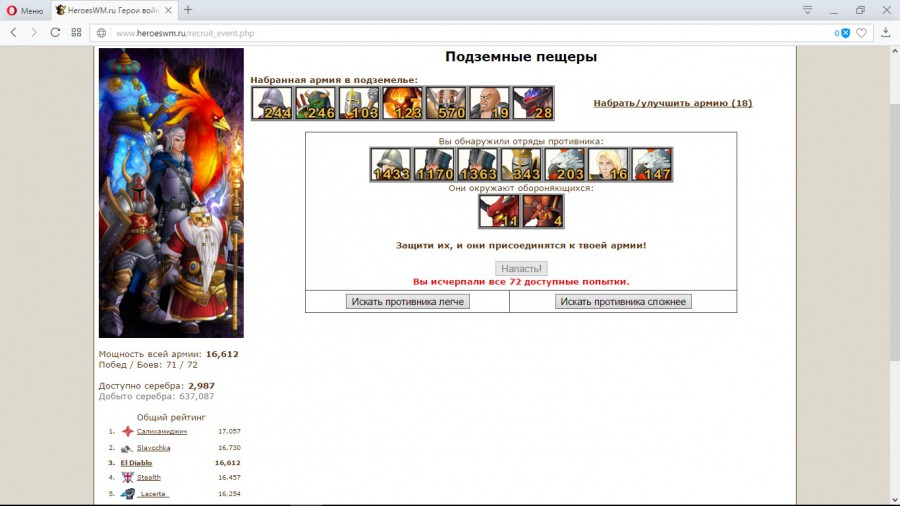Click available silver value 2,987
The width and height of the screenshot is (900, 506).
201,386
